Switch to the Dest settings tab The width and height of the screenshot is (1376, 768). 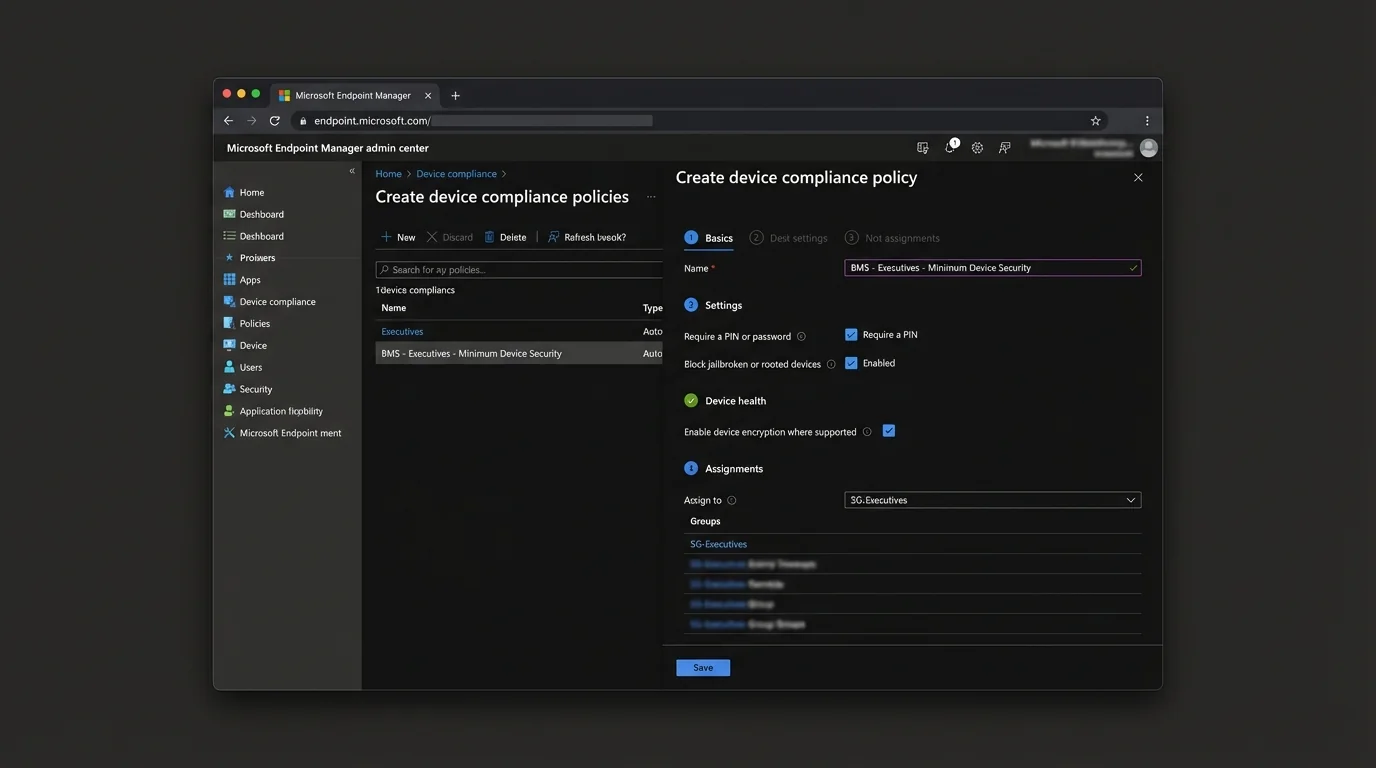click(x=798, y=237)
